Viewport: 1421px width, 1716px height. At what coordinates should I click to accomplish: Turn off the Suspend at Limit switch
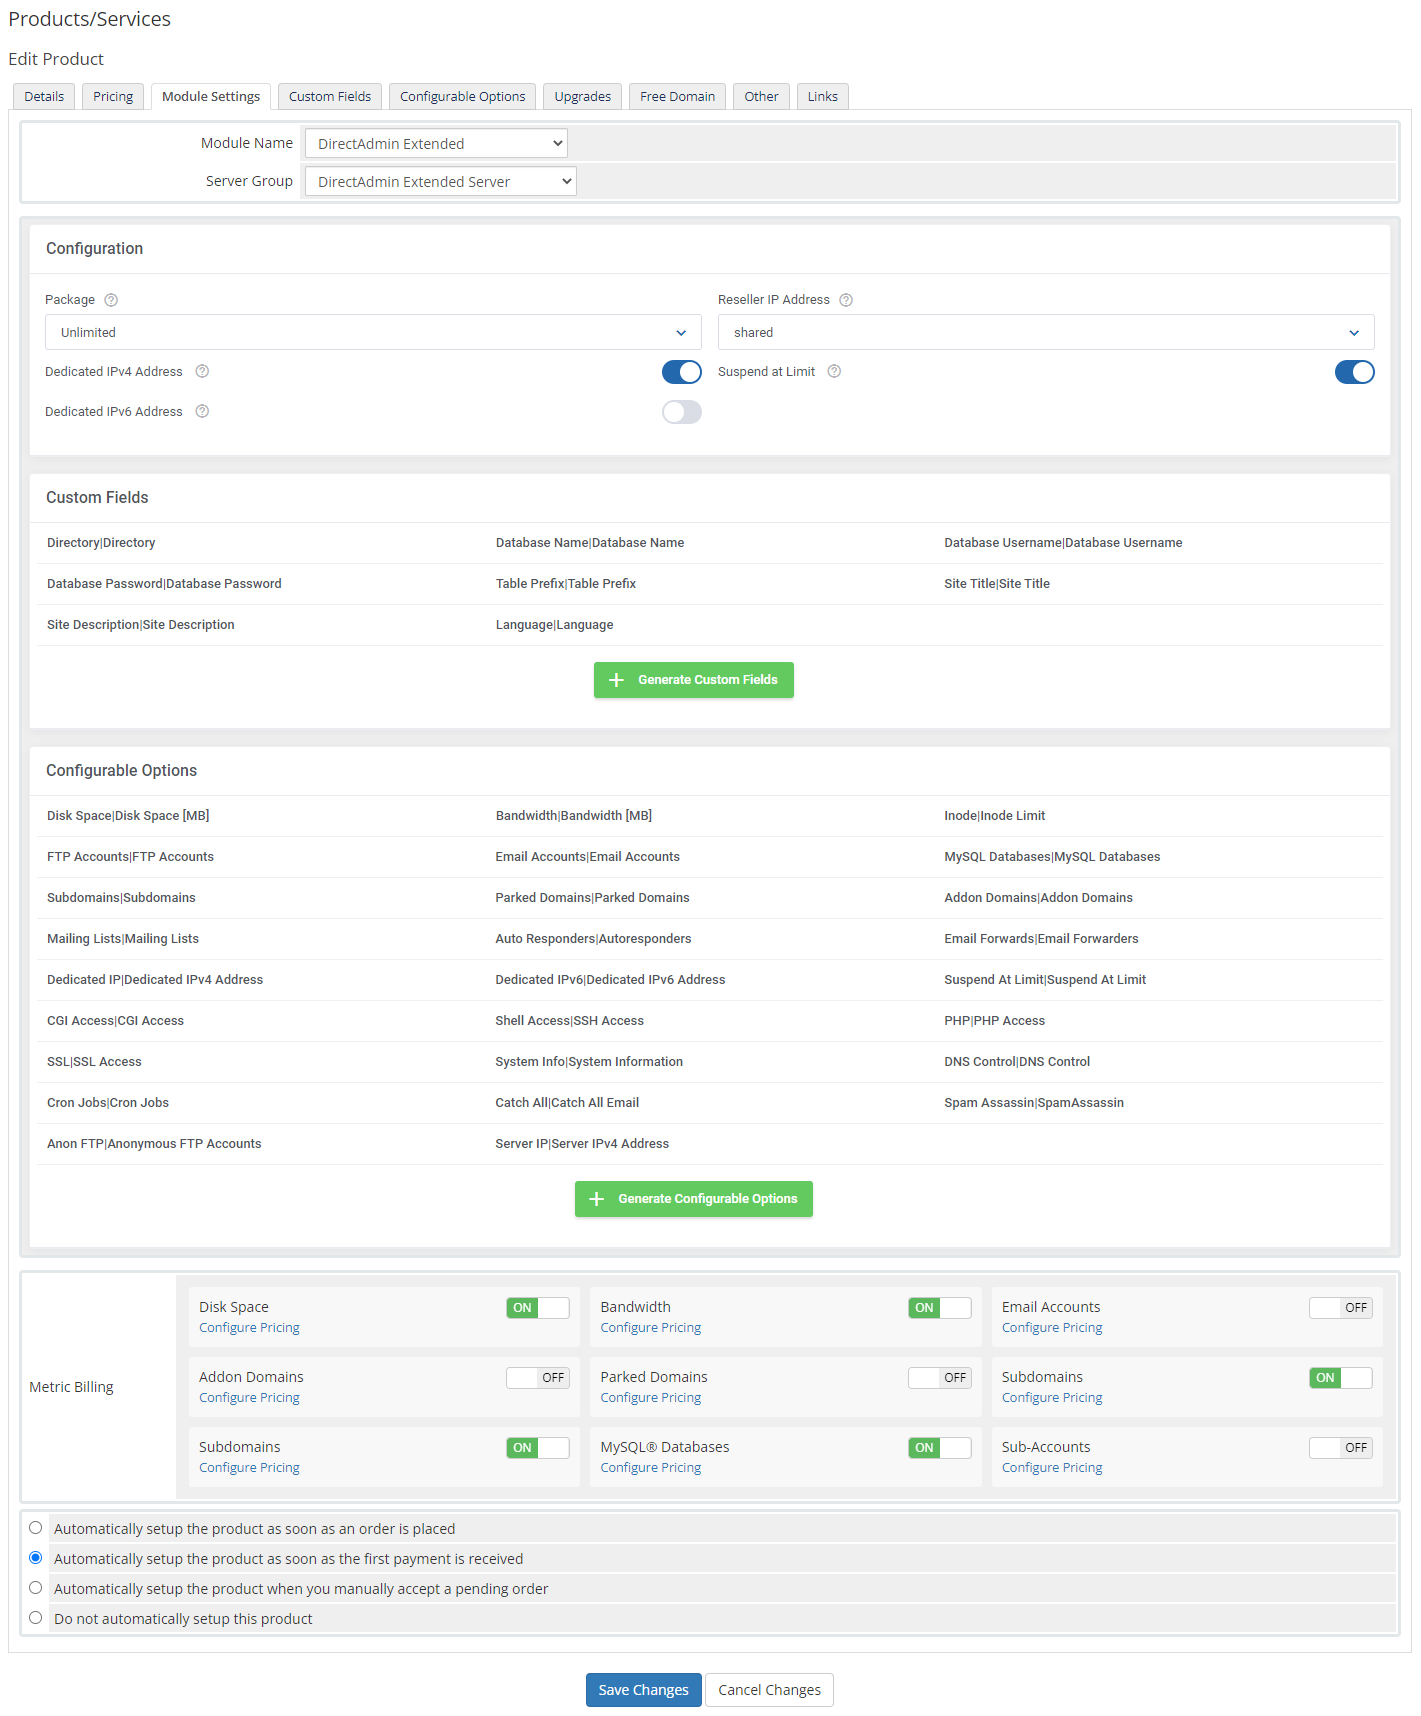click(1354, 372)
